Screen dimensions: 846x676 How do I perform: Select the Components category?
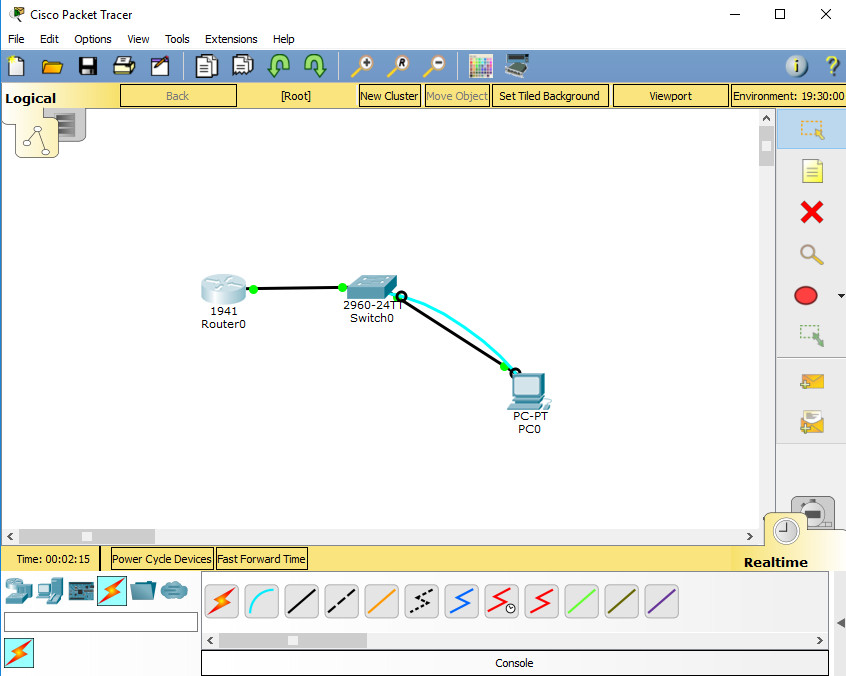tap(81, 591)
